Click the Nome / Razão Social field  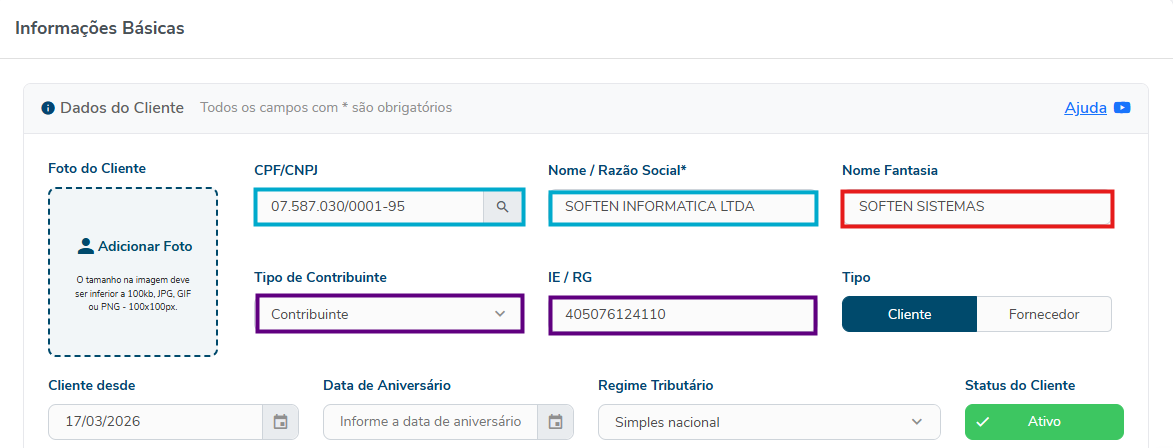pos(682,207)
